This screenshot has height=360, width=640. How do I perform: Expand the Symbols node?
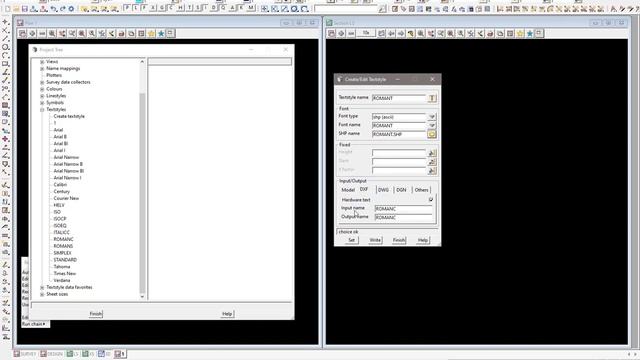42,103
